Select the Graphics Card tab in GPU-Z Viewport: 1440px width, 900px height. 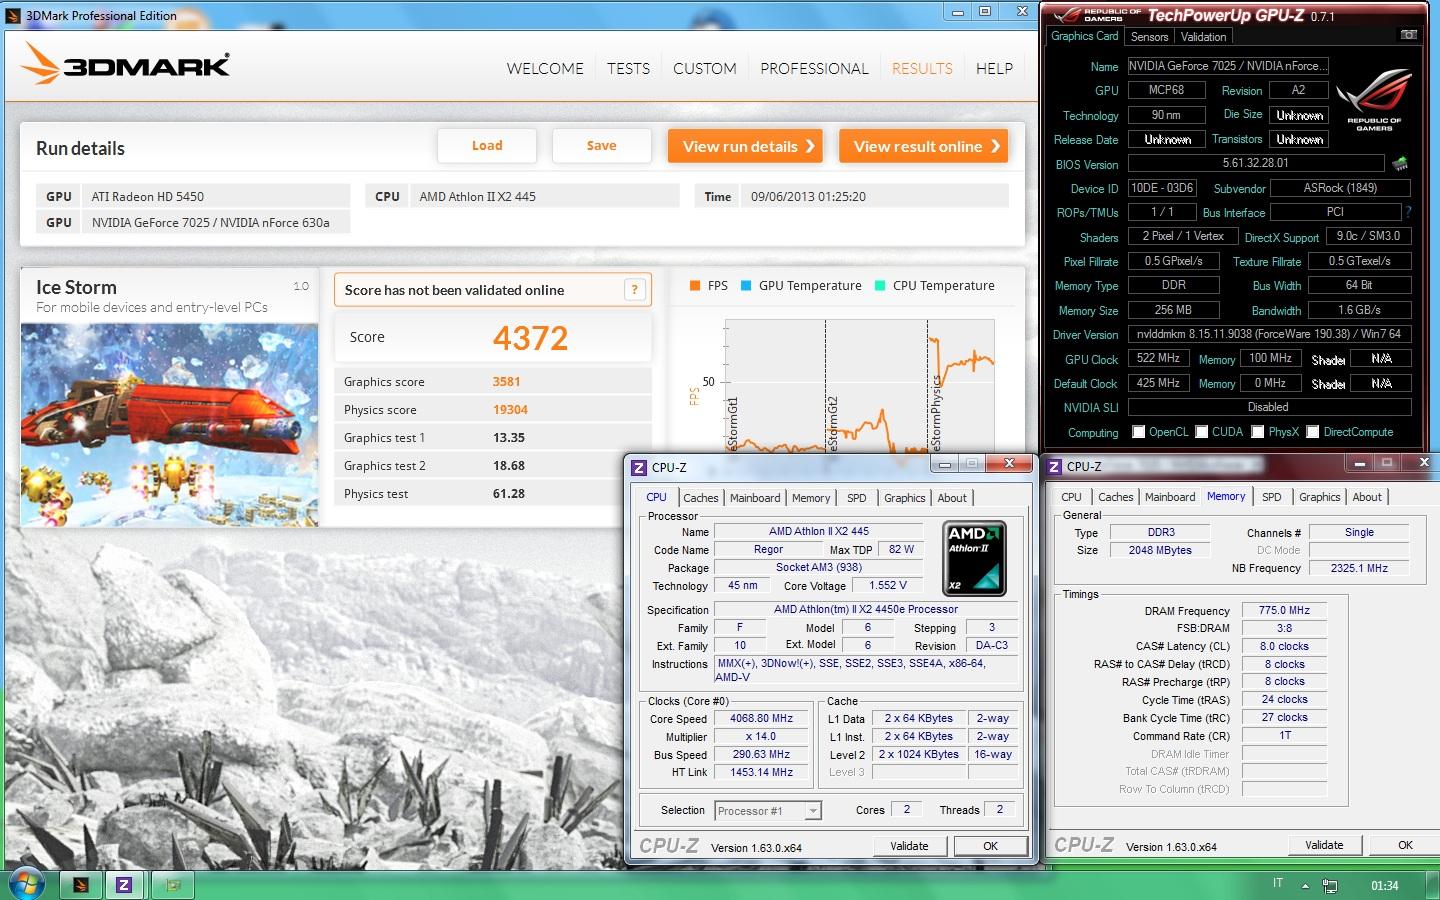point(1084,36)
